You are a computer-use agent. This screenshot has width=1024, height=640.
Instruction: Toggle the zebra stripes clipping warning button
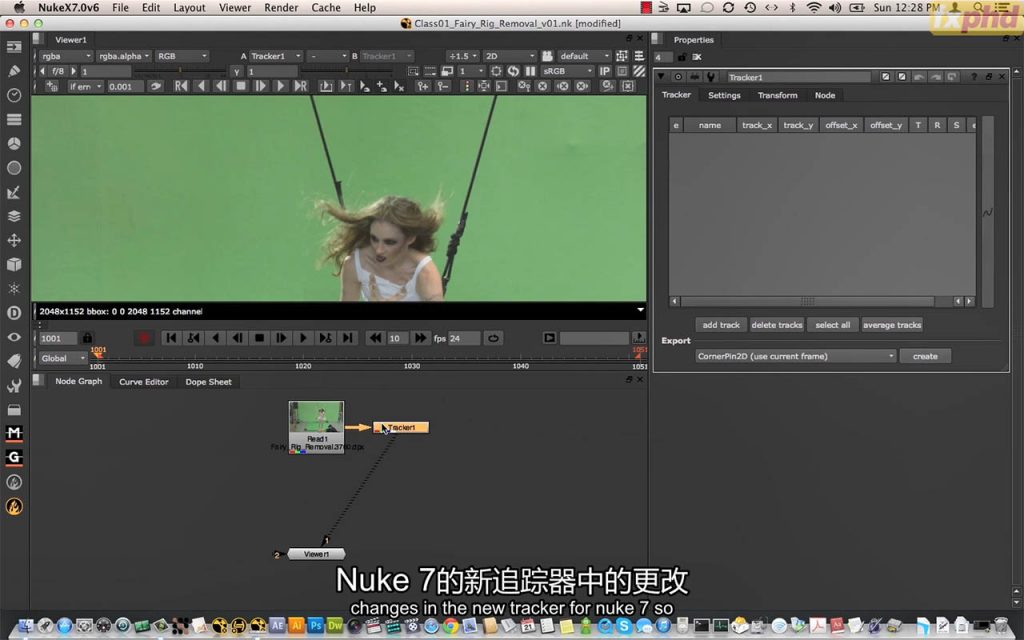[639, 71]
